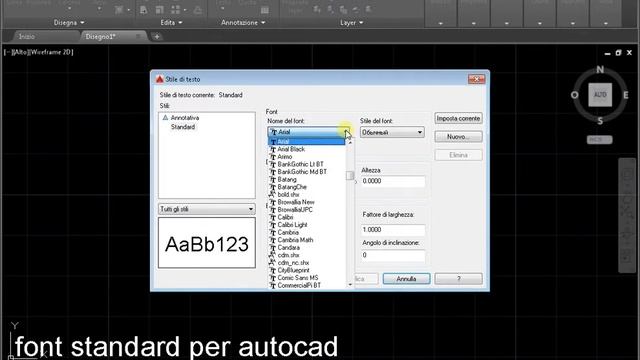This screenshot has width=640, height=360.
Task: Select Browallia New font
Action: (x=296, y=202)
